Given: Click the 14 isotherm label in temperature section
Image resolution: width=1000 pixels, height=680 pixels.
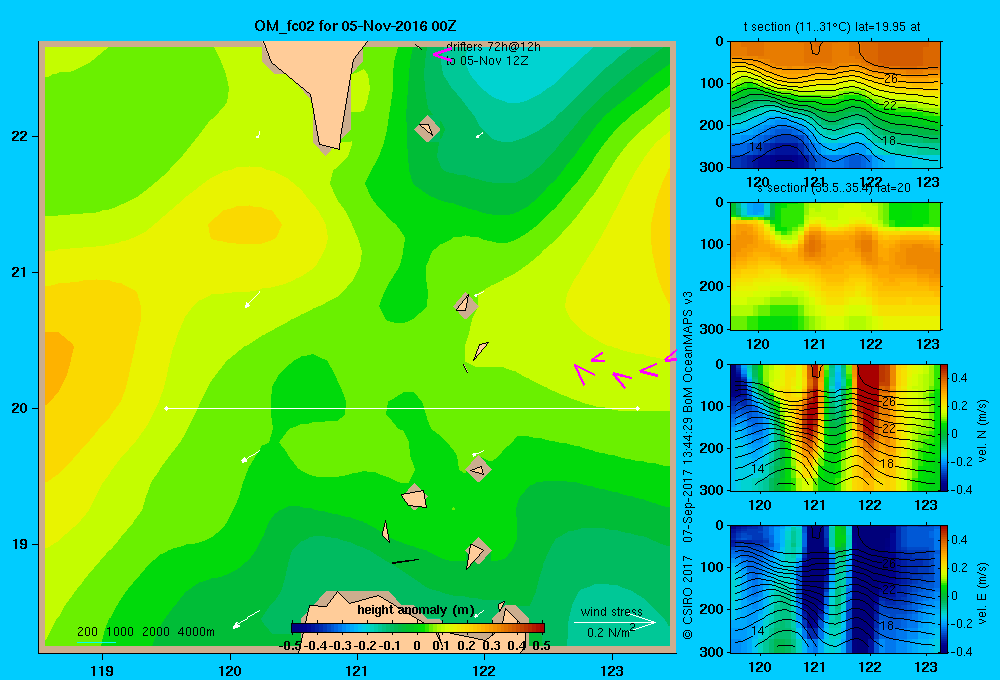Looking at the screenshot, I should tap(755, 147).
